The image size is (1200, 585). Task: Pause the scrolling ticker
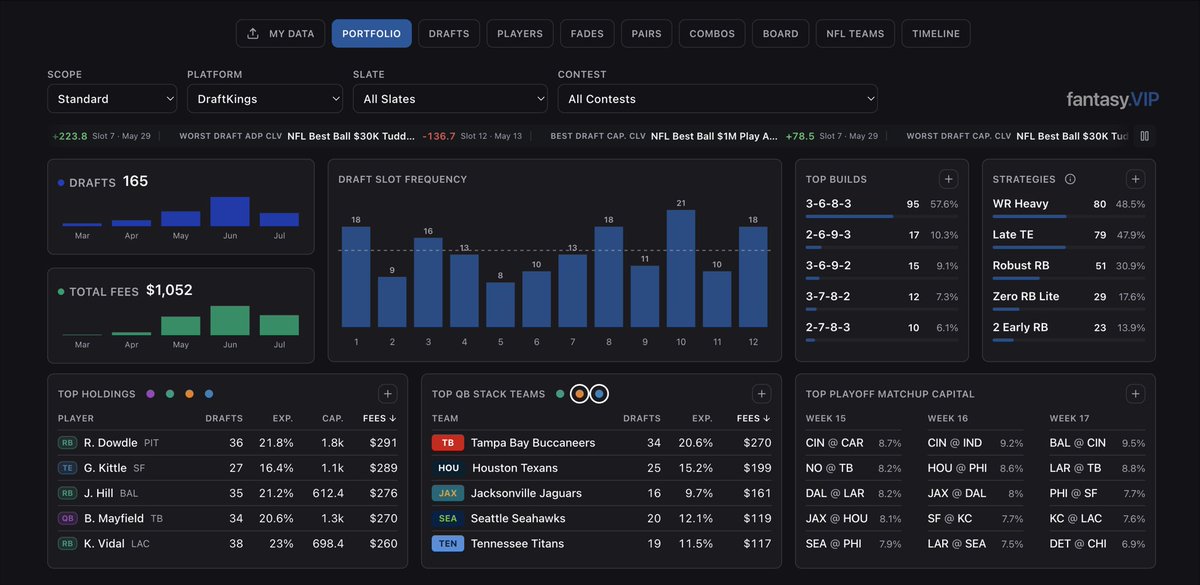tap(1145, 136)
